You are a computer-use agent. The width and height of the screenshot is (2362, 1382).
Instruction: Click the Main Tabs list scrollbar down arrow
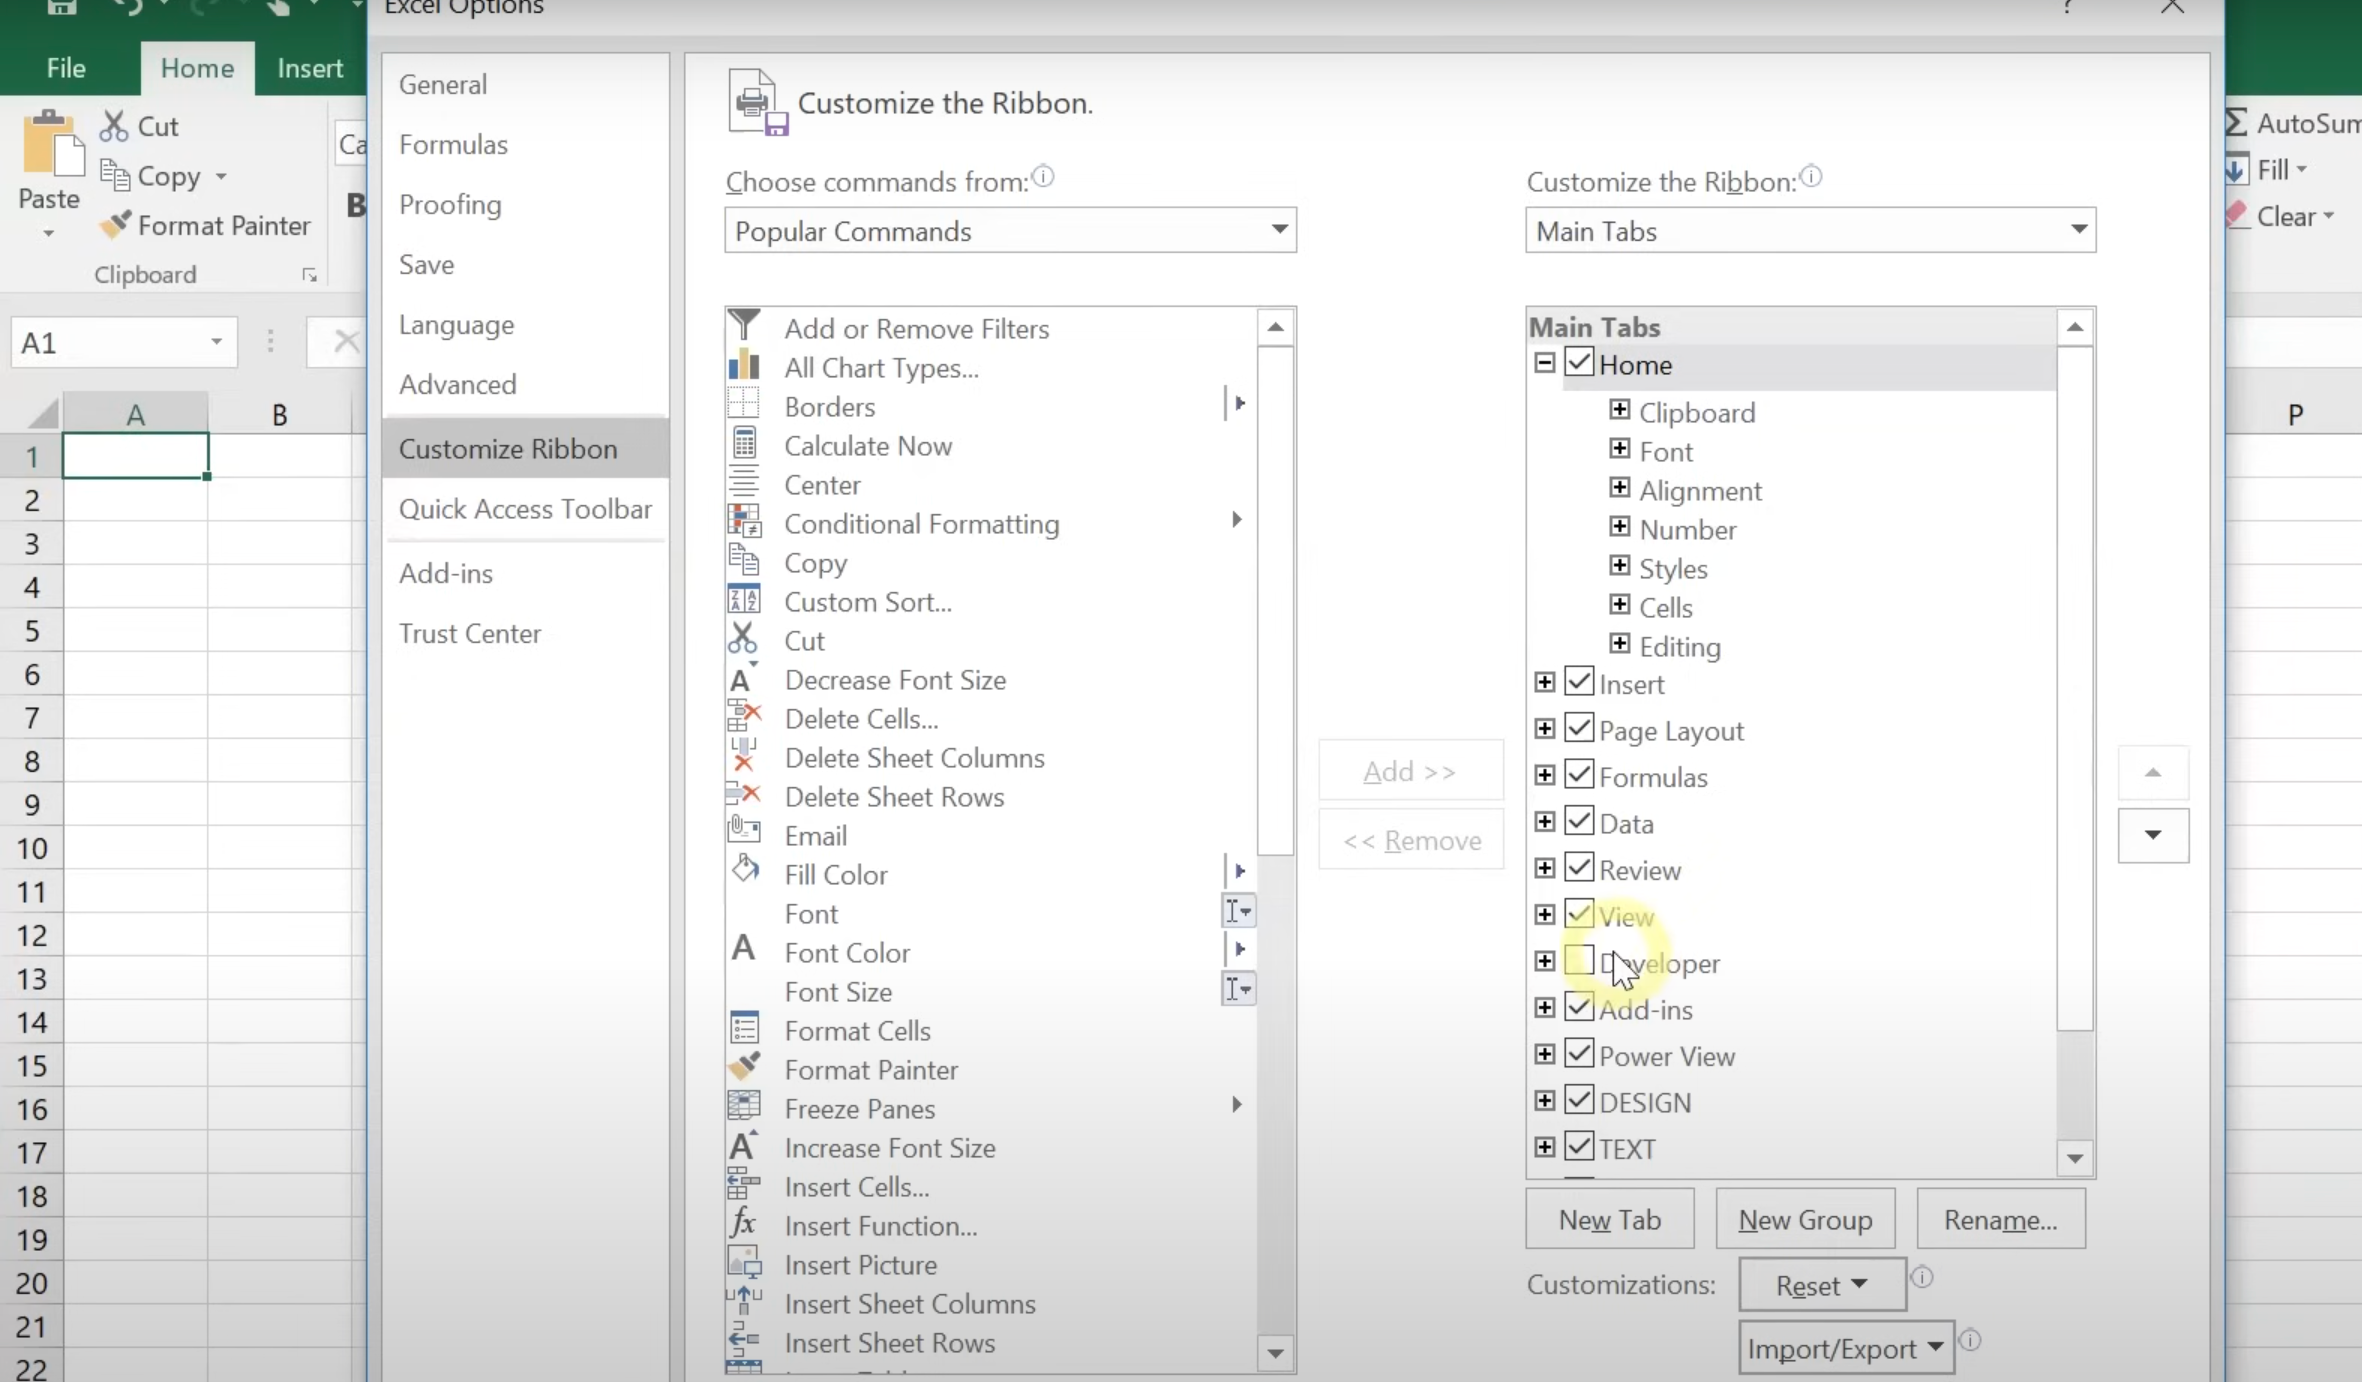coord(2075,1158)
